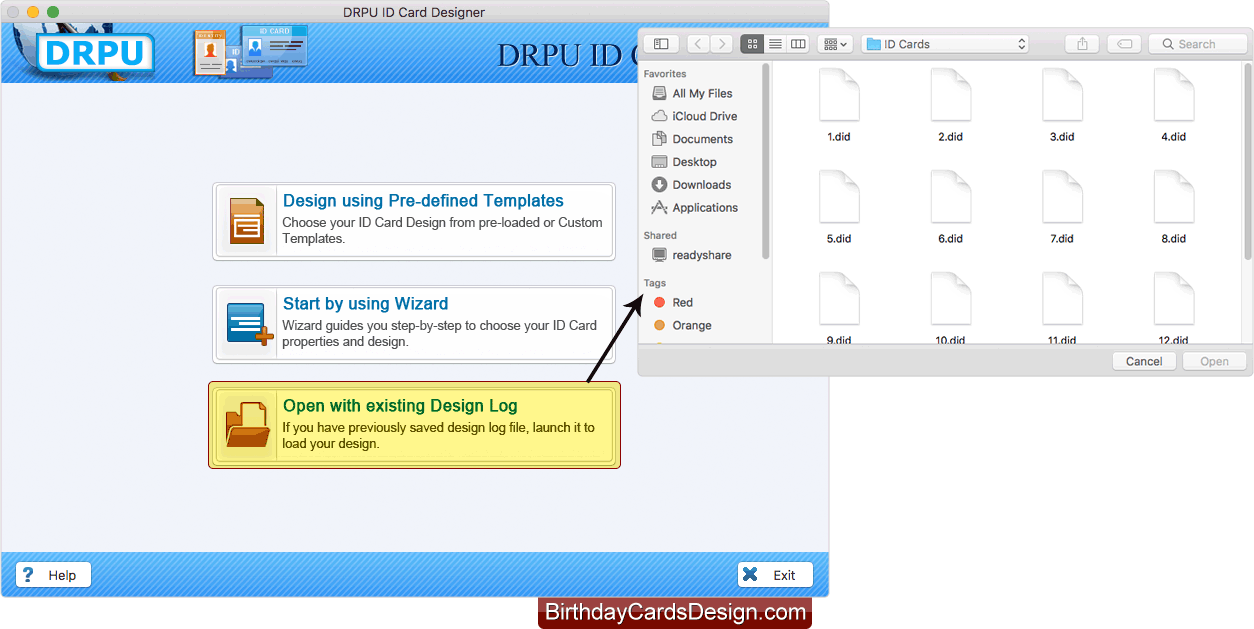Open Help in ID Card Designer

coord(53,575)
